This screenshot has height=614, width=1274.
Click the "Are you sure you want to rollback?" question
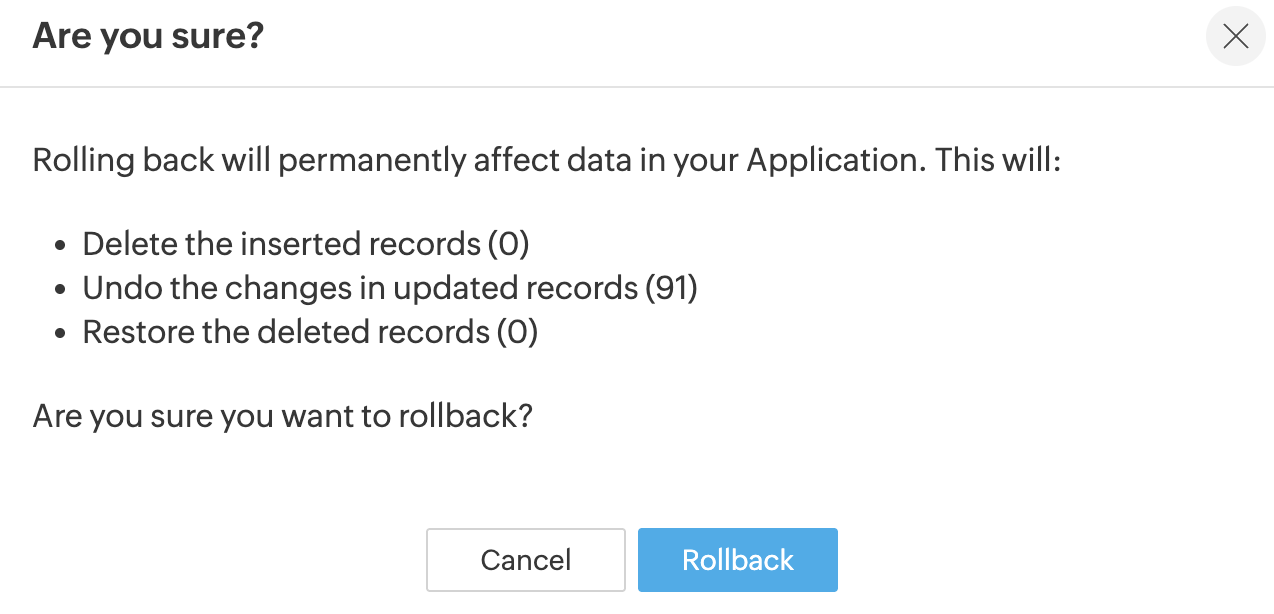pyautogui.click(x=282, y=415)
